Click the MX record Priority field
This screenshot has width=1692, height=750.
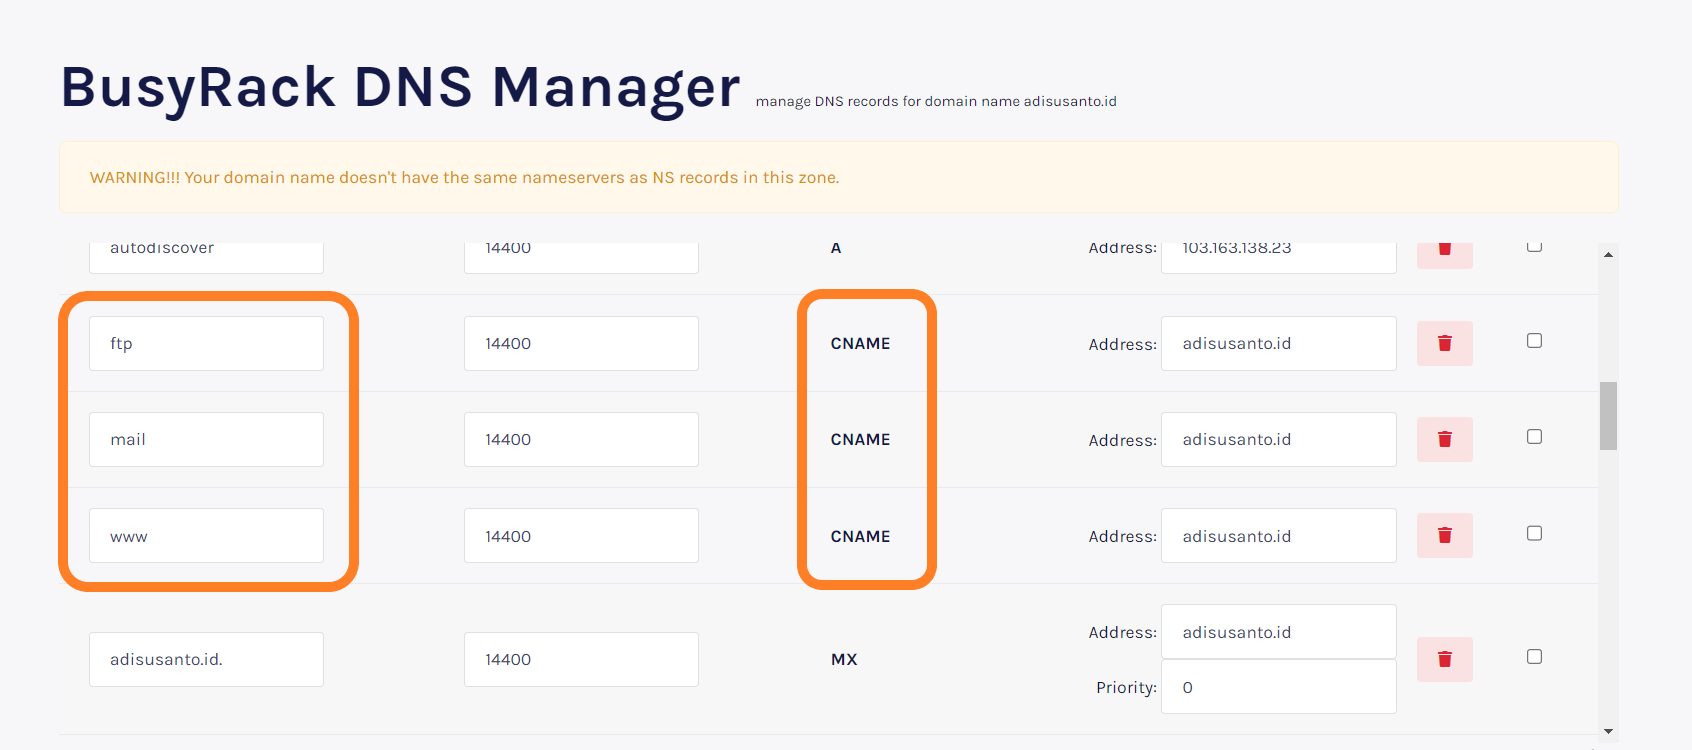(1278, 687)
